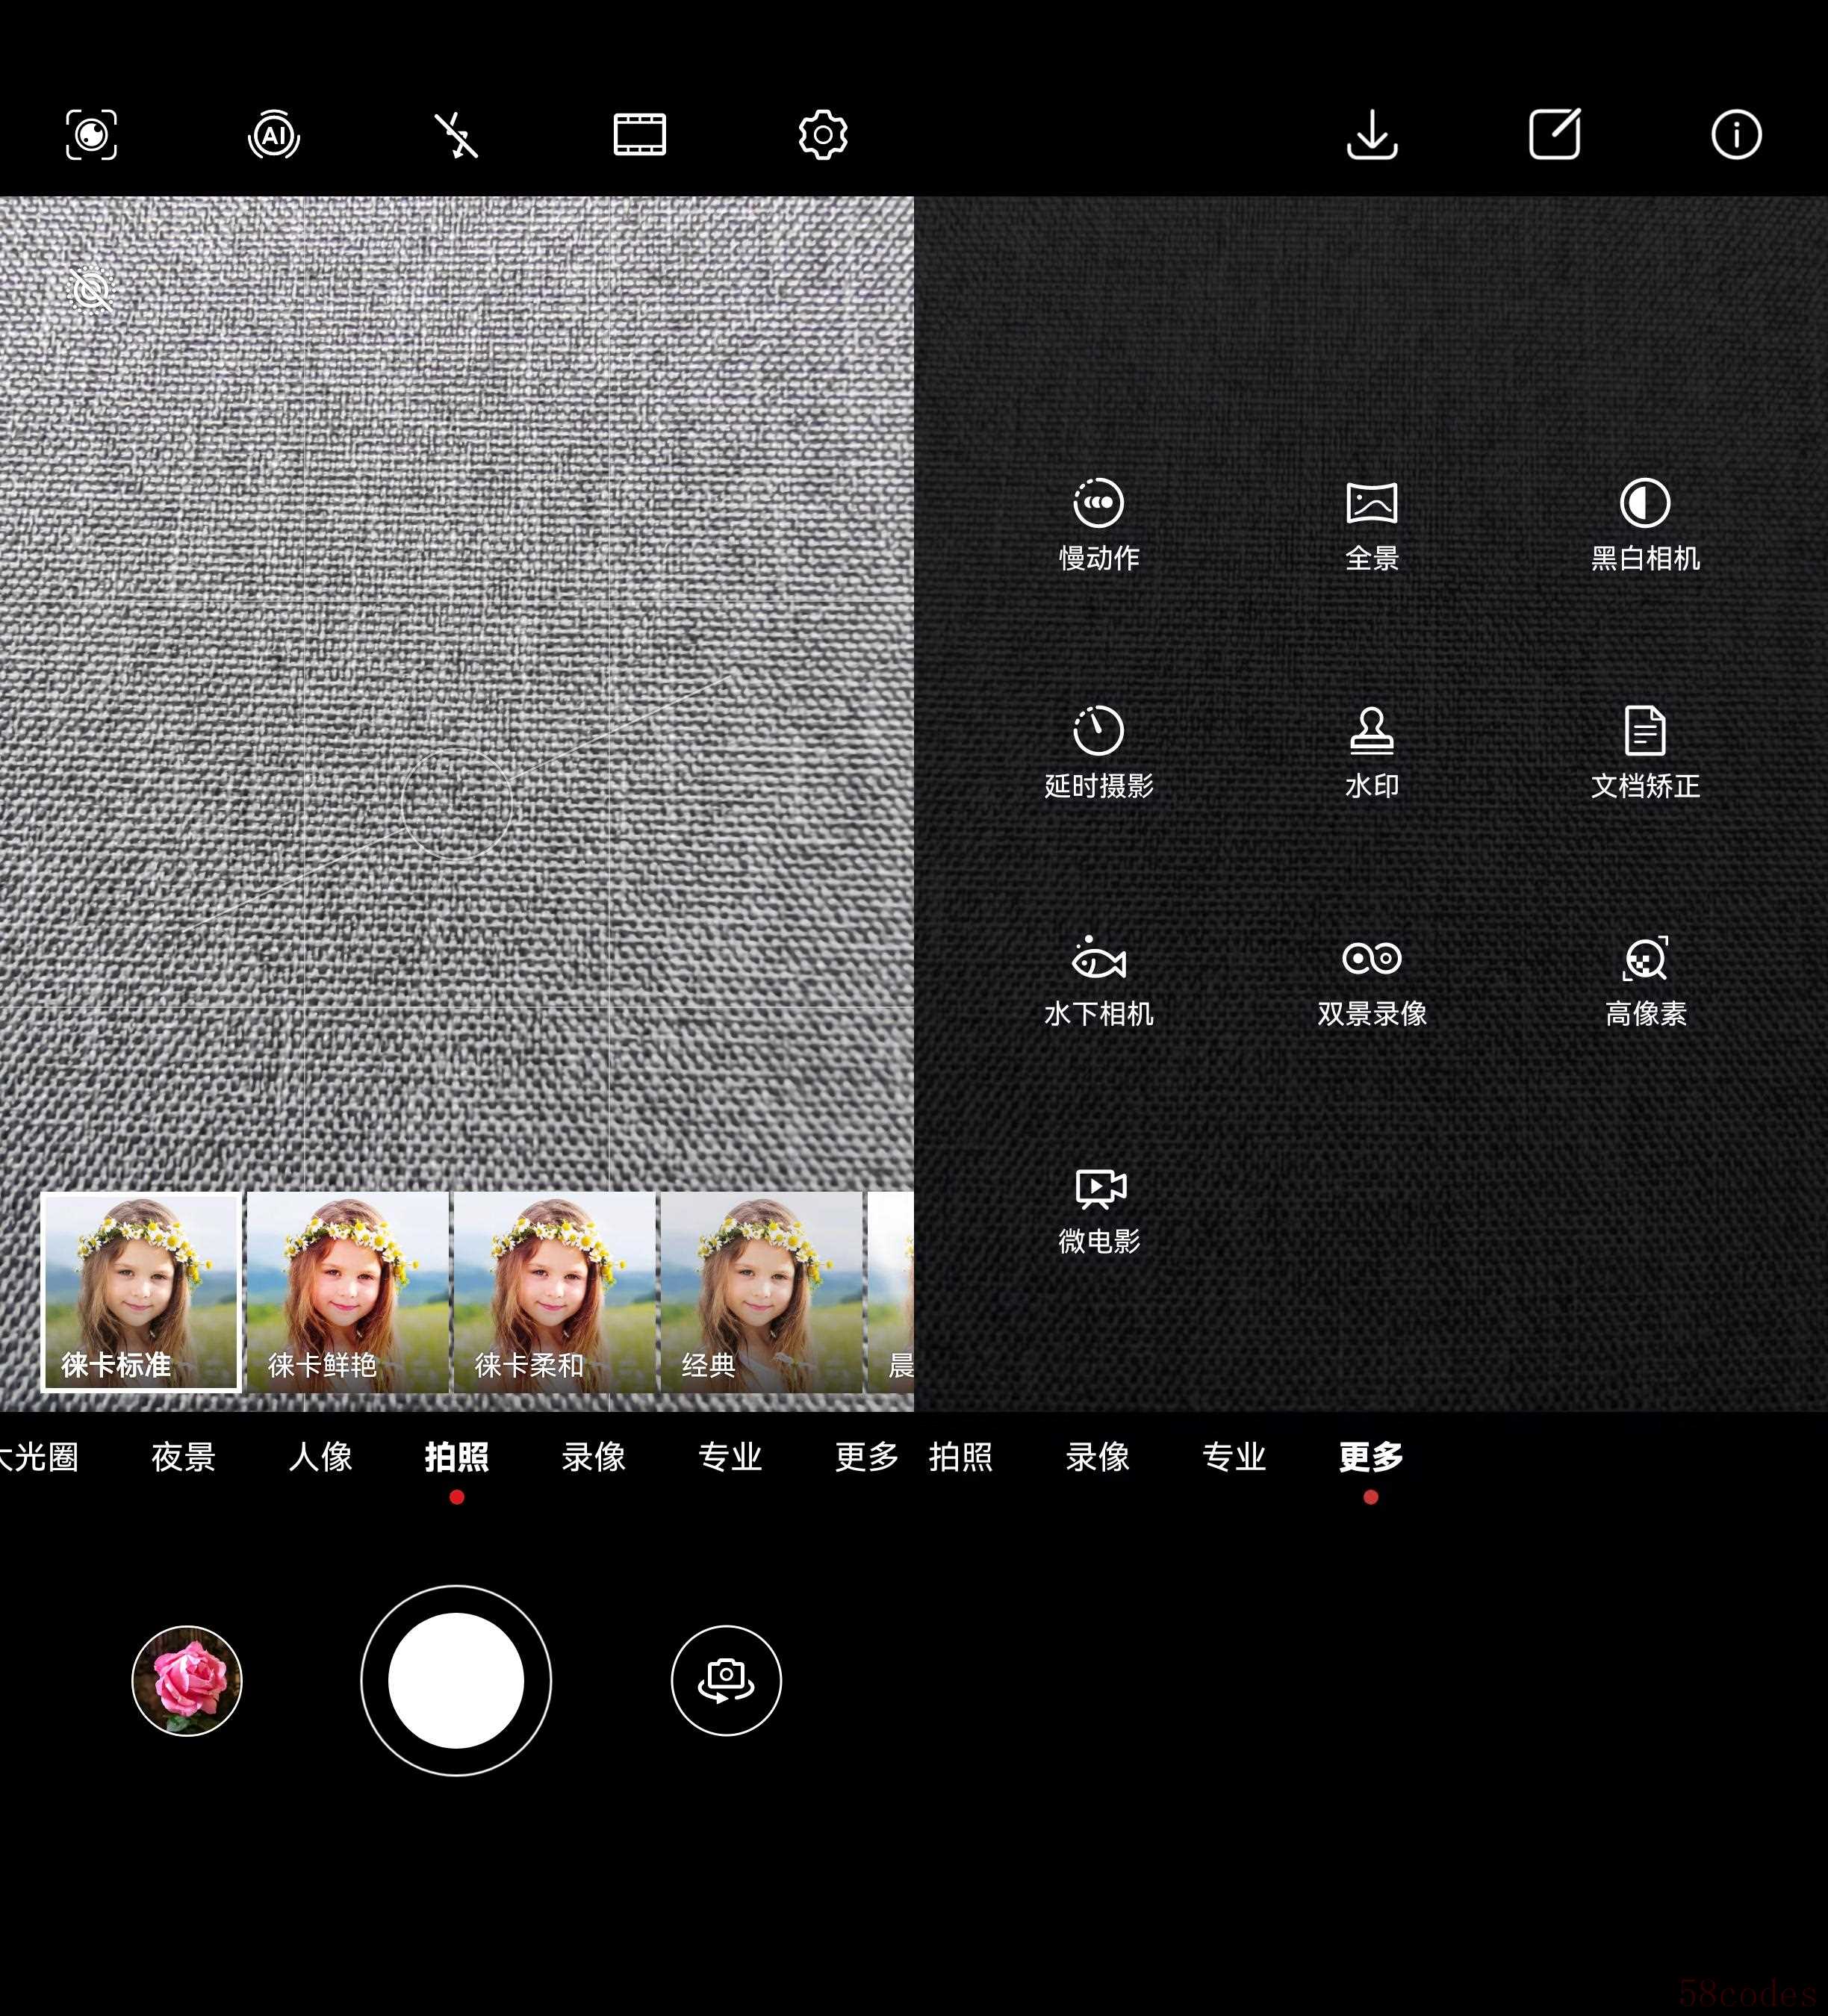Switch between front and rear camera
Screen dimensions: 1828x2016
coord(726,1680)
